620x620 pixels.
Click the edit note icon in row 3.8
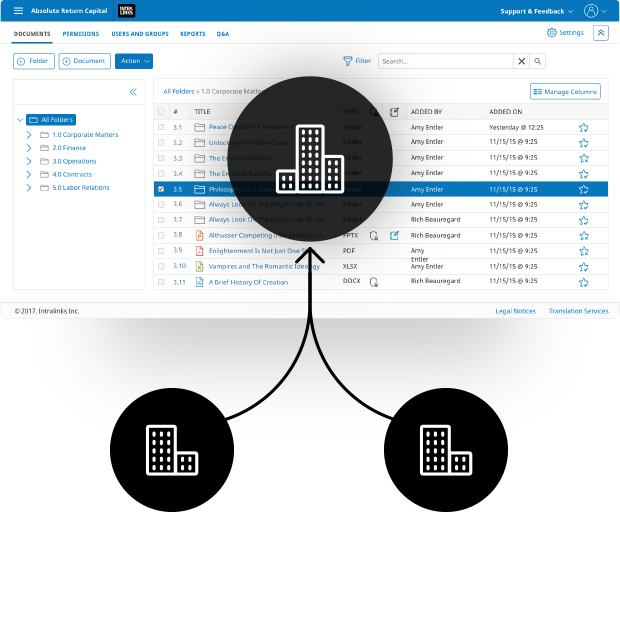click(x=394, y=236)
